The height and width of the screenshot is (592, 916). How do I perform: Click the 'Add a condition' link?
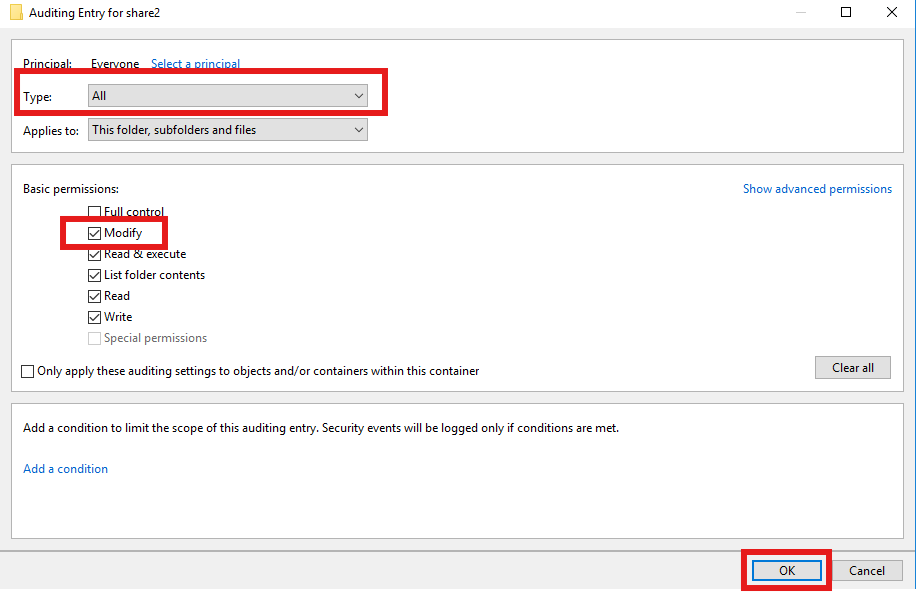[66, 469]
